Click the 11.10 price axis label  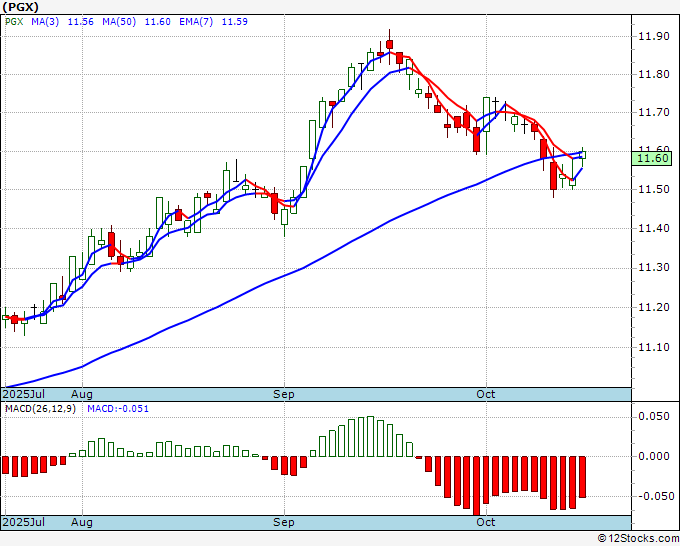654,347
